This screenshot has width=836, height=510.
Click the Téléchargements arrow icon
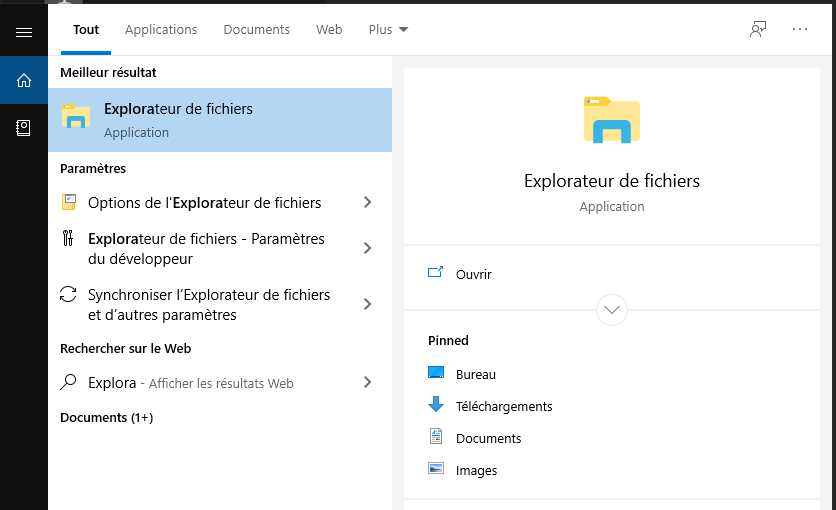point(436,406)
